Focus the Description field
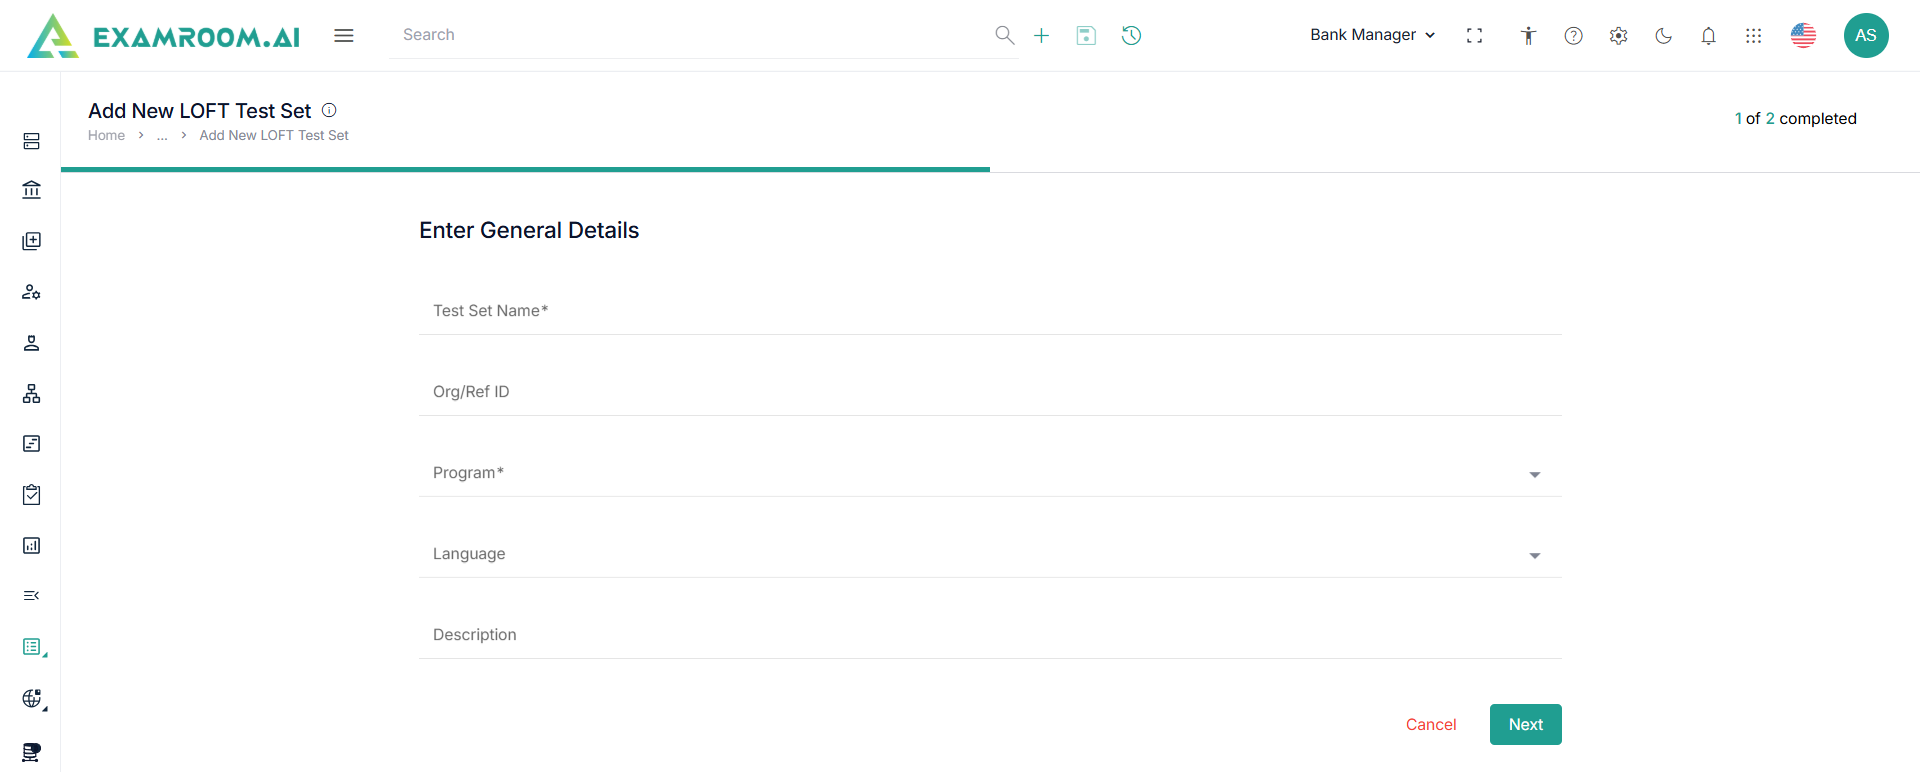The width and height of the screenshot is (1920, 772). pos(990,634)
